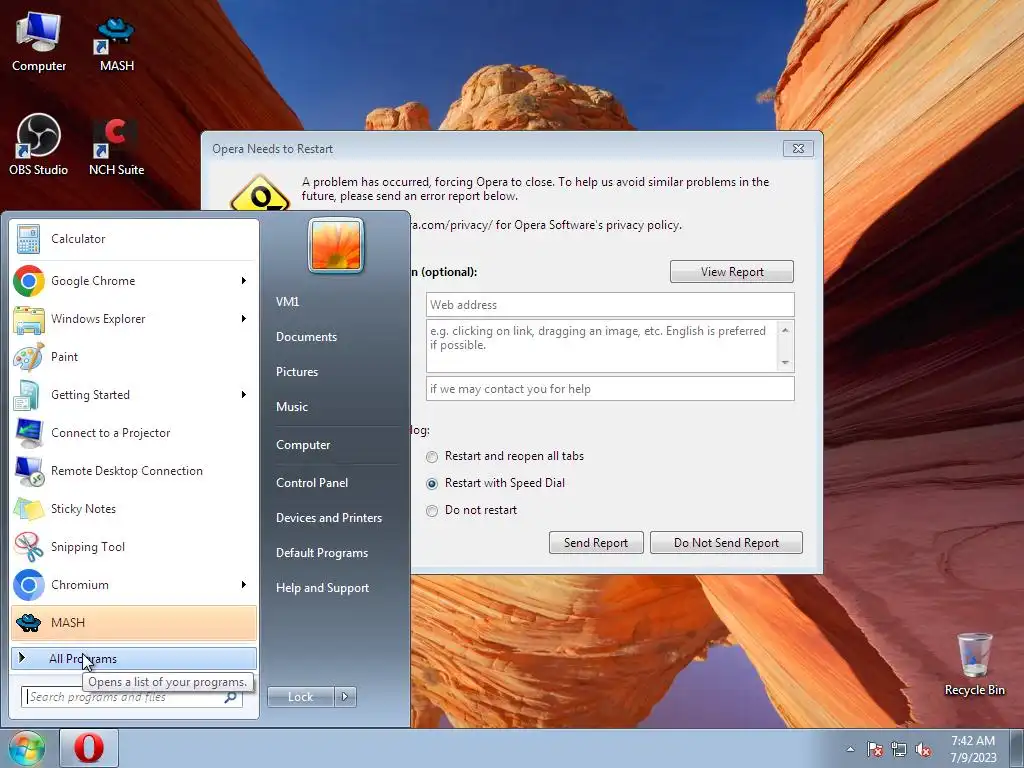Launch the MASH icon in Start menu

pos(28,622)
